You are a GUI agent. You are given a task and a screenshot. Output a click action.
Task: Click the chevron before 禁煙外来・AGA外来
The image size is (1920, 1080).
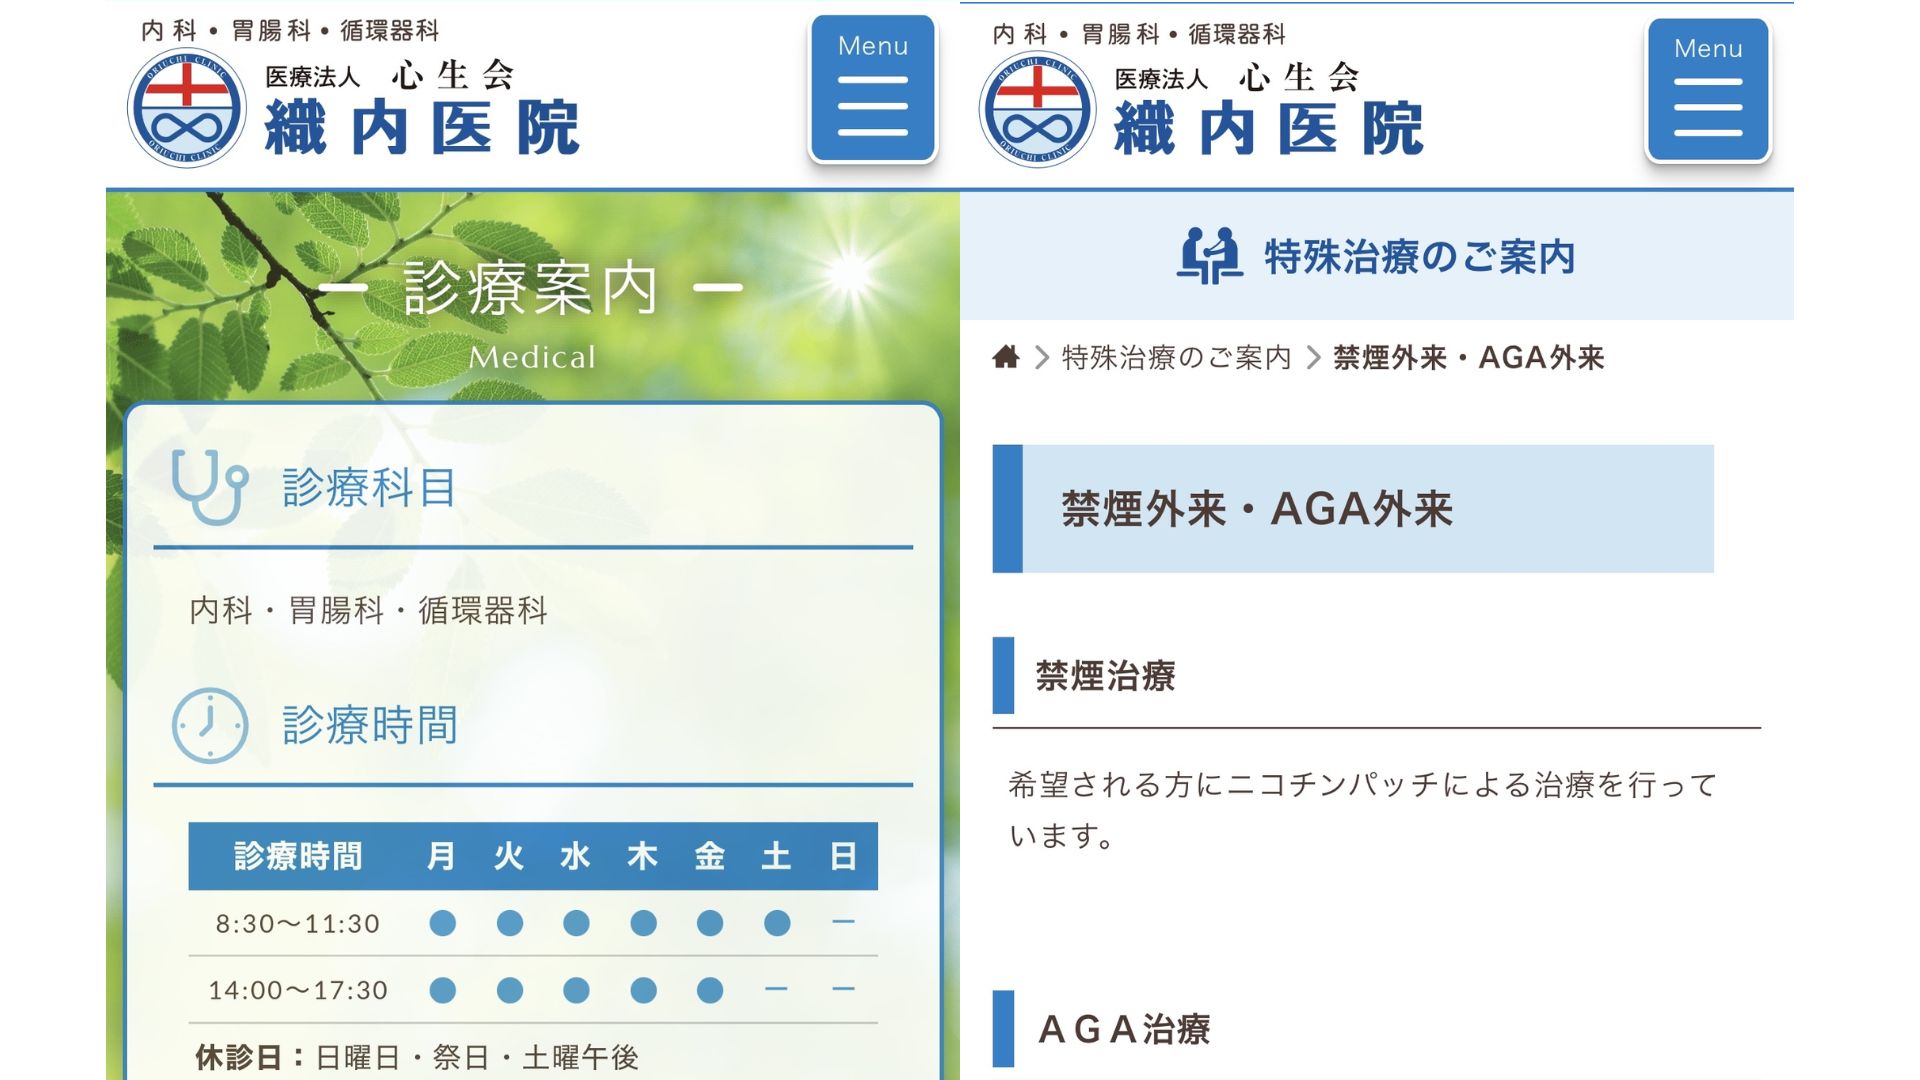[x=1315, y=357]
